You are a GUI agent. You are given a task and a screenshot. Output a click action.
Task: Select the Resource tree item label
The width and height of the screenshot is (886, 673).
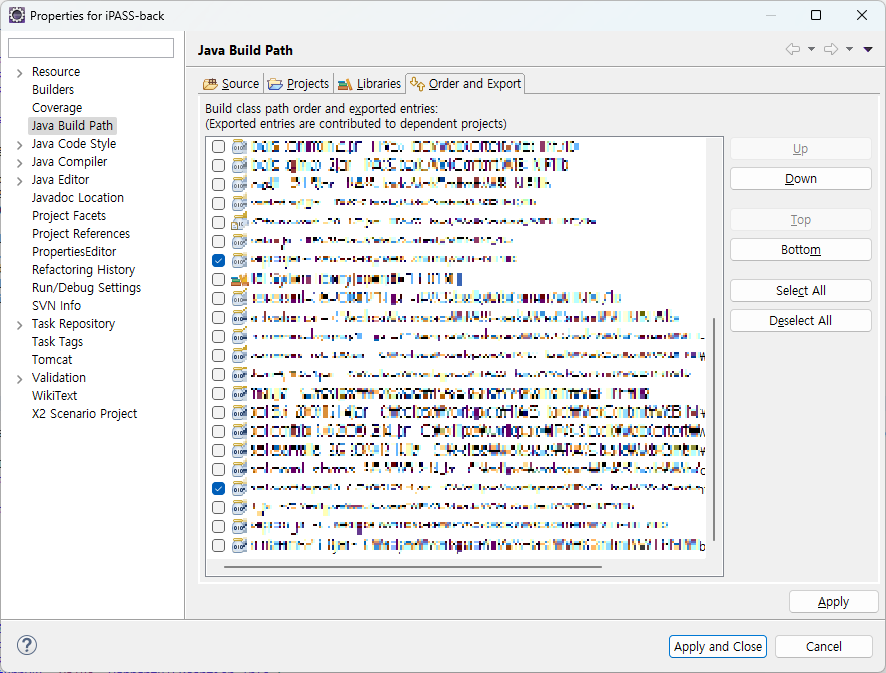(x=56, y=72)
